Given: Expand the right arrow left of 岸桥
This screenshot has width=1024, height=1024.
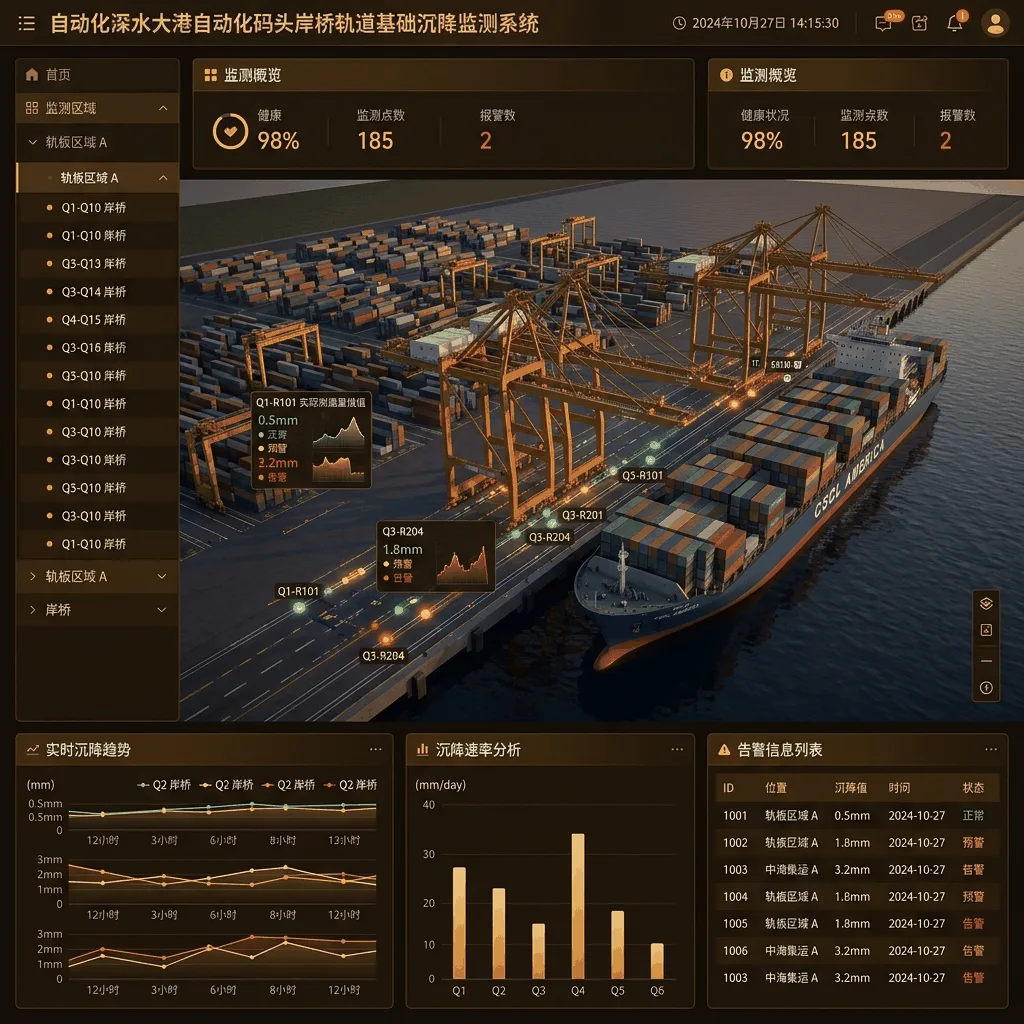Looking at the screenshot, I should 32,610.
